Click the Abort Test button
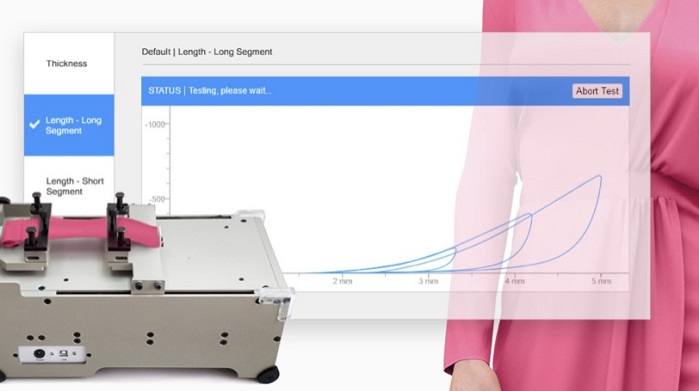The image size is (699, 391). (597, 91)
